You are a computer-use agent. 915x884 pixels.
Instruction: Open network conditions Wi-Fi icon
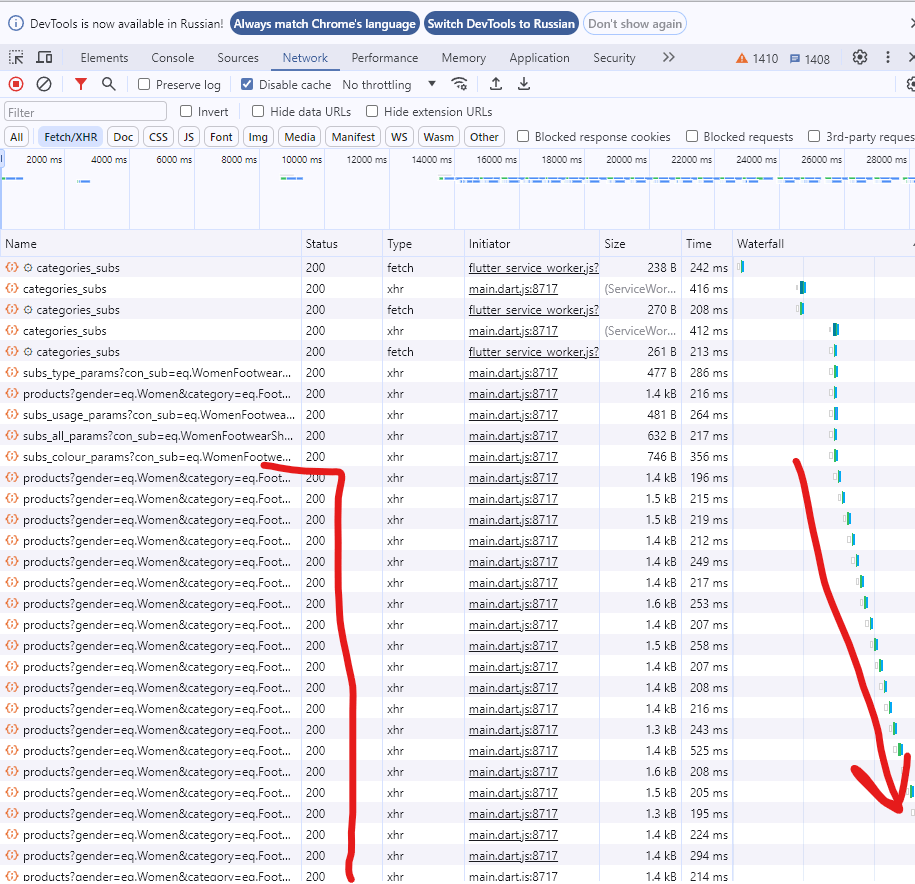tap(459, 85)
